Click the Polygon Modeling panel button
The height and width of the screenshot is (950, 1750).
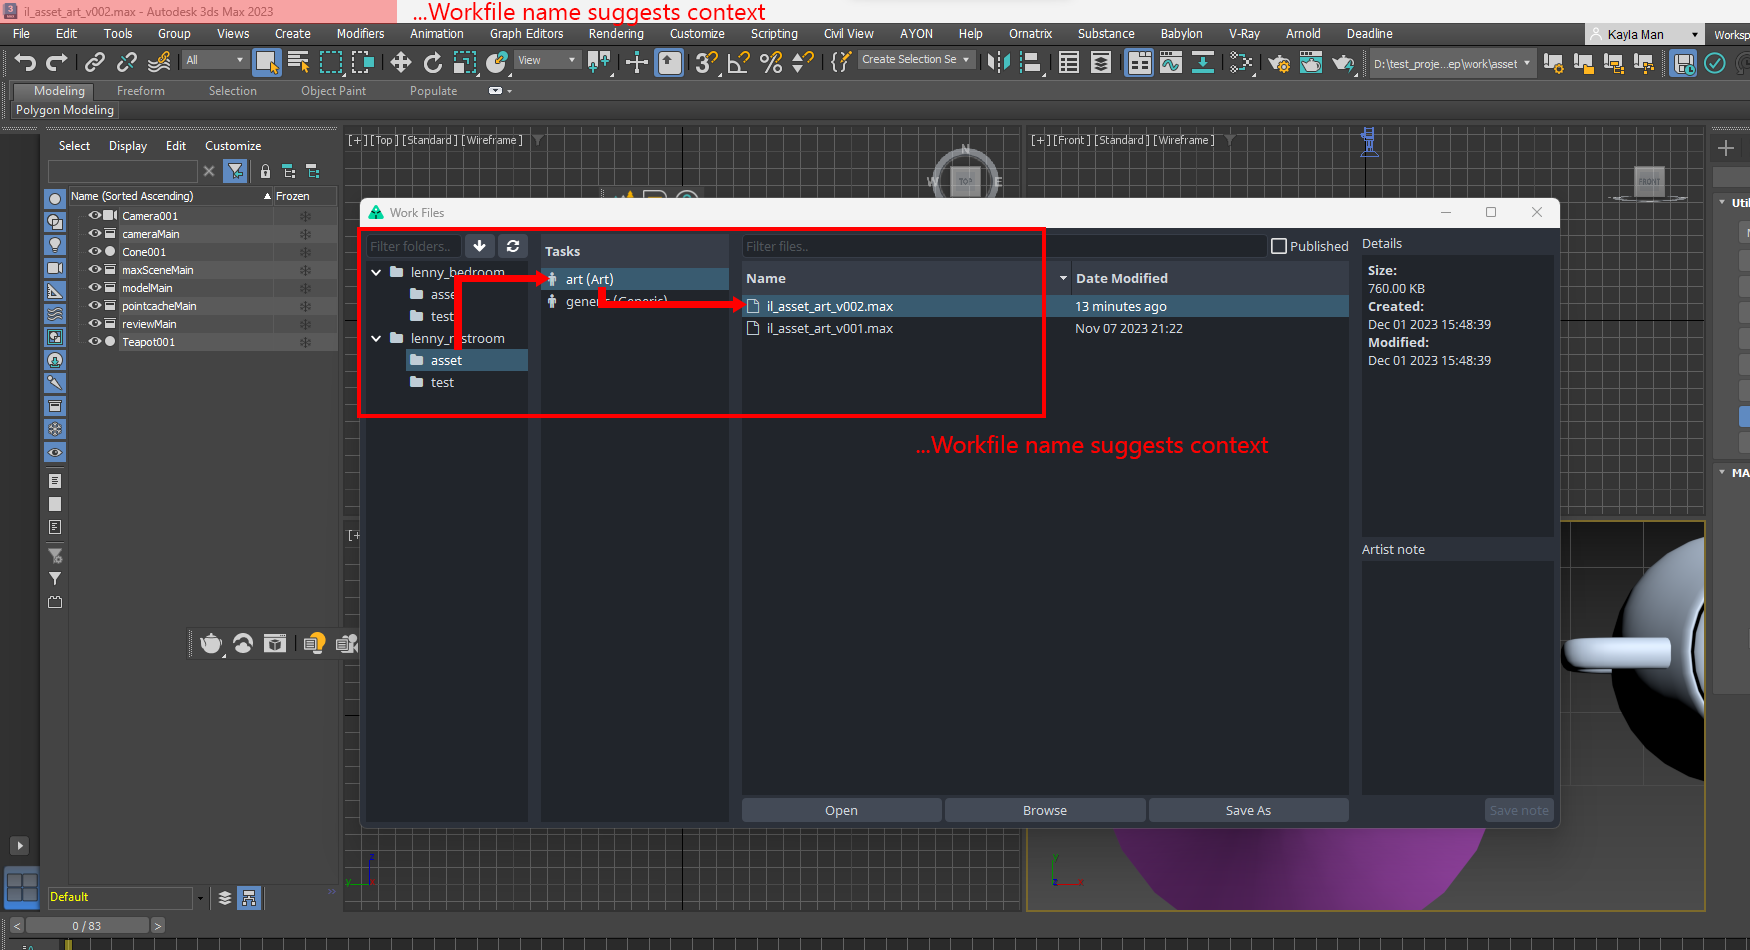65,110
